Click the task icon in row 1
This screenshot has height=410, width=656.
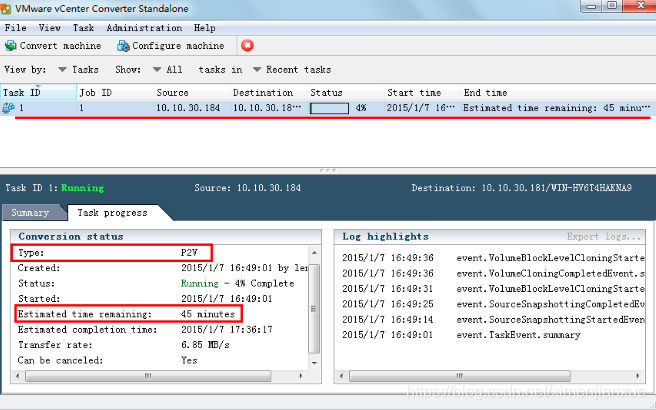tap(8, 108)
